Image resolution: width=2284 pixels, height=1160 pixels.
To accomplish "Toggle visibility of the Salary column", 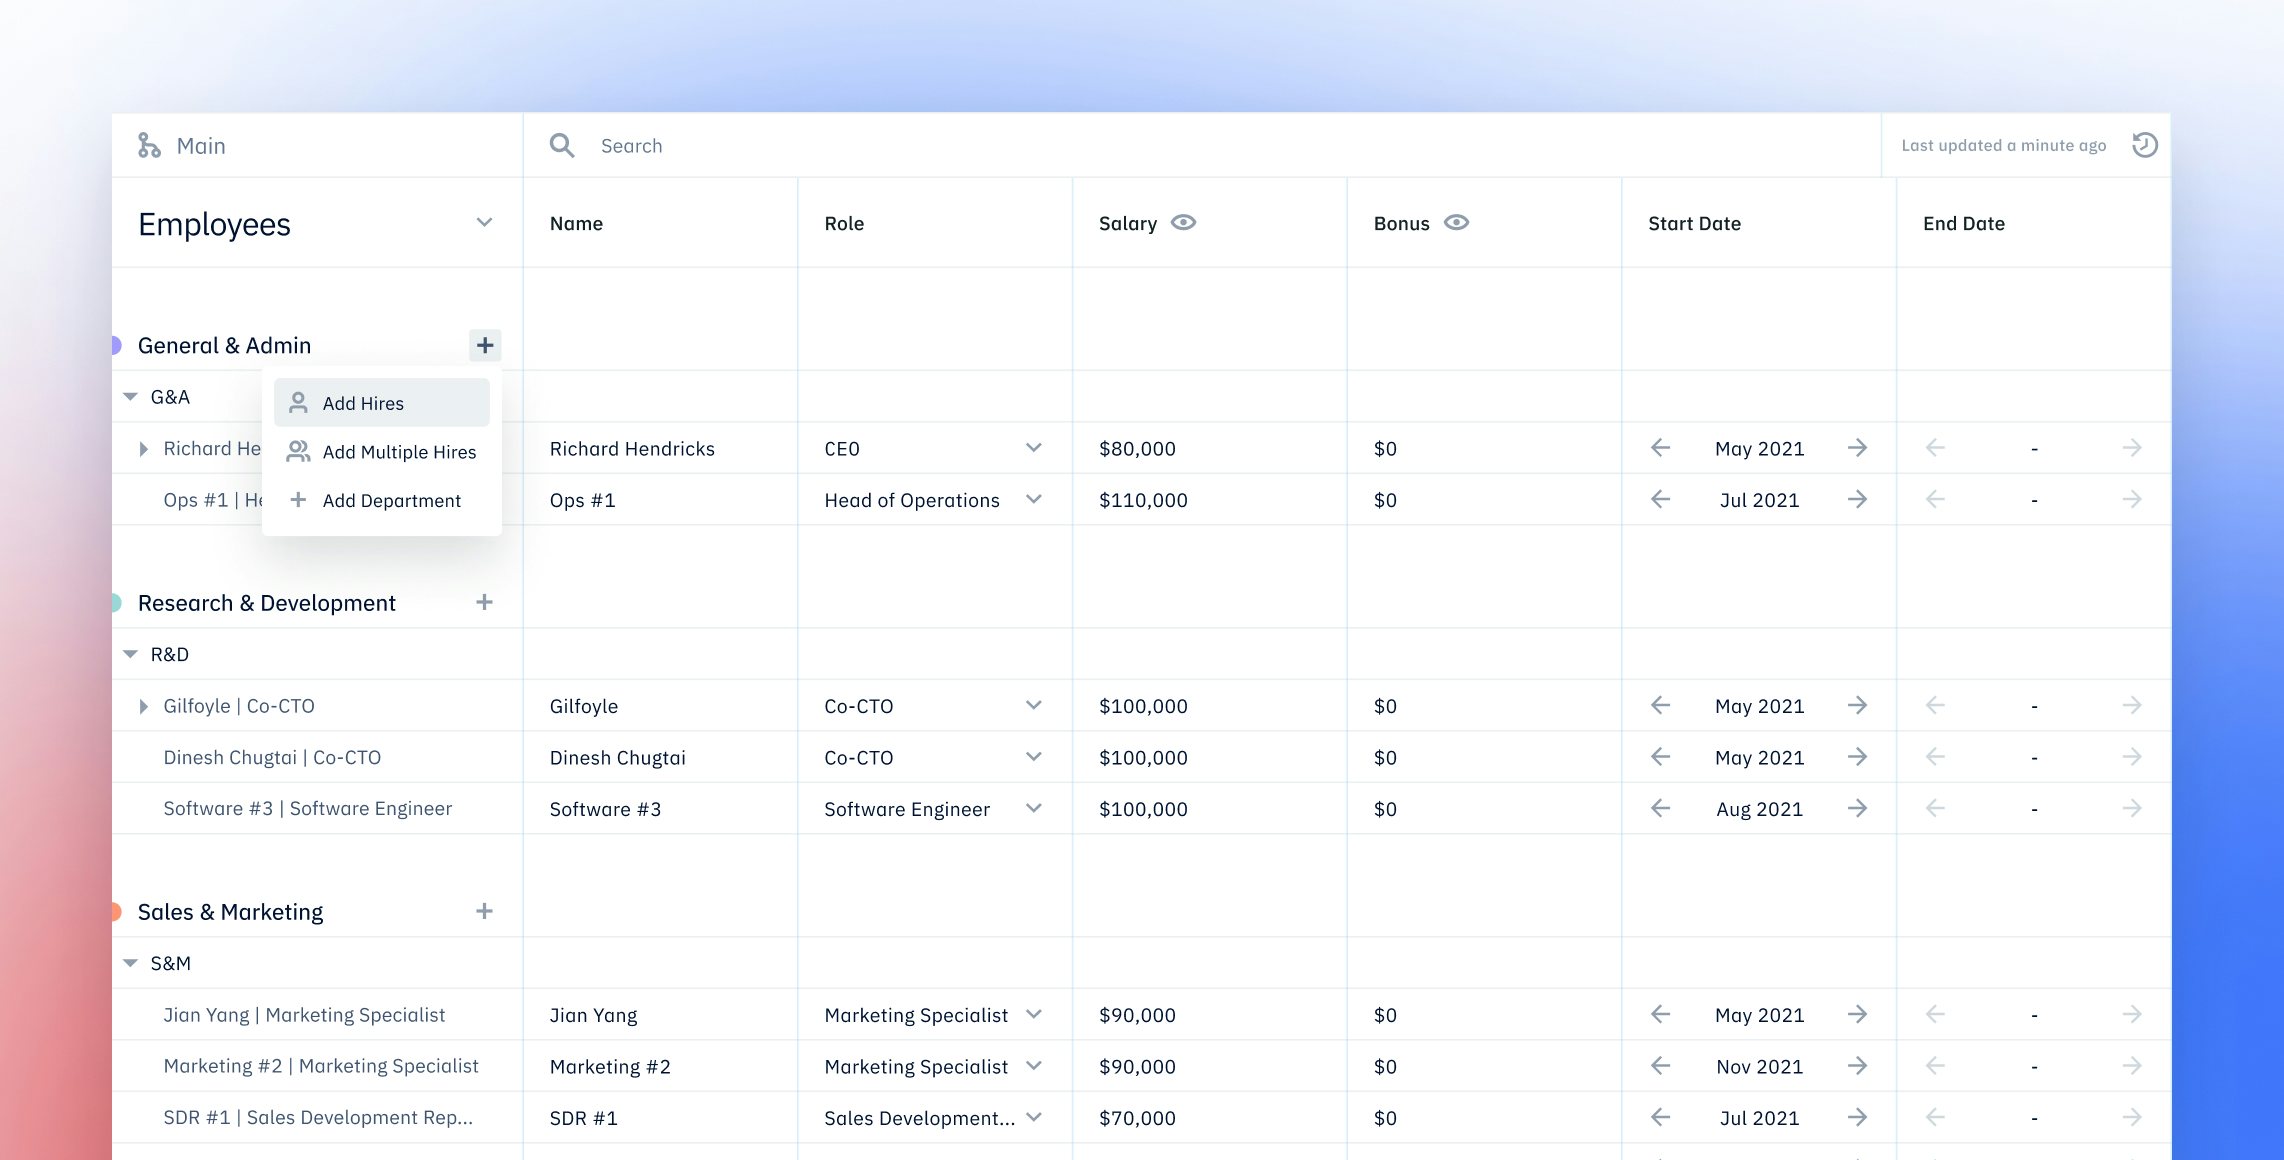I will 1183,222.
